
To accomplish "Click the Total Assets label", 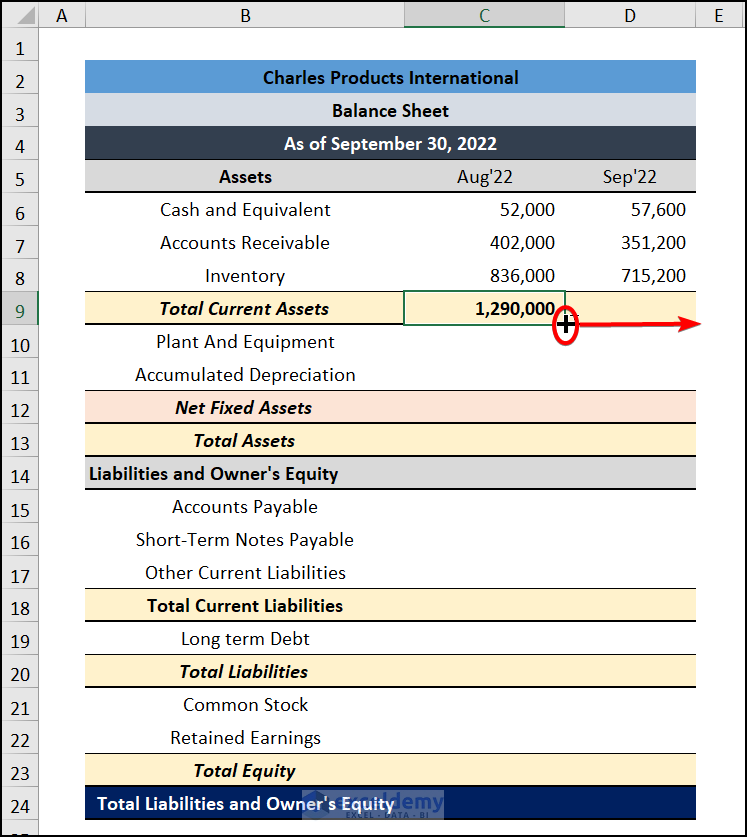I will click(x=245, y=441).
